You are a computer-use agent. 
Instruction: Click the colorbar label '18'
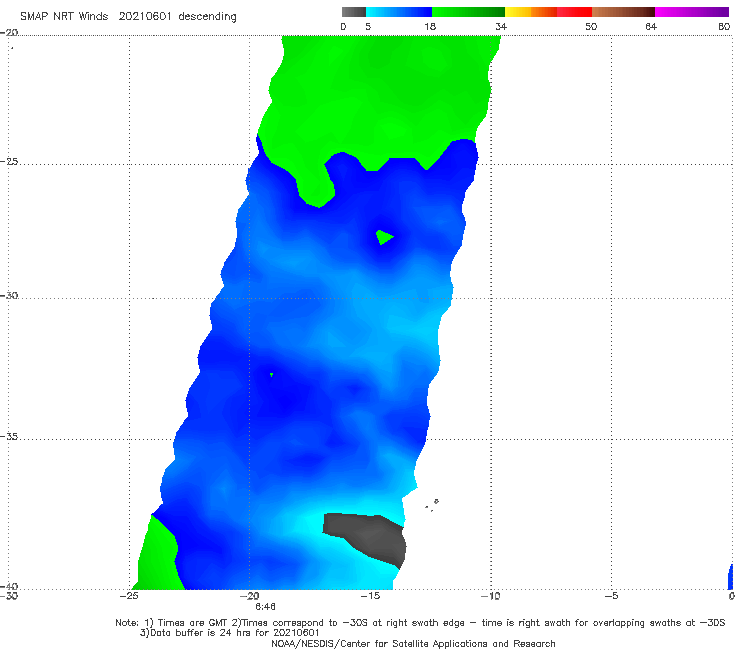[430, 27]
